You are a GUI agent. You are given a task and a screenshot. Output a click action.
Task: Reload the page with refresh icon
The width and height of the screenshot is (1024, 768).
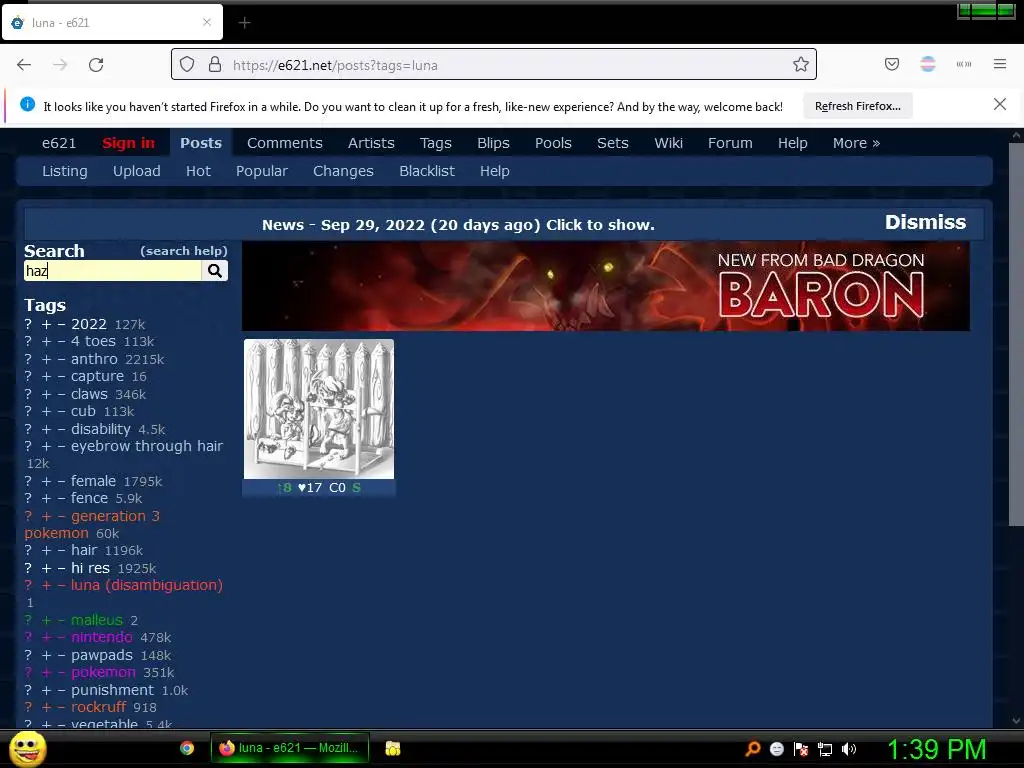96,65
